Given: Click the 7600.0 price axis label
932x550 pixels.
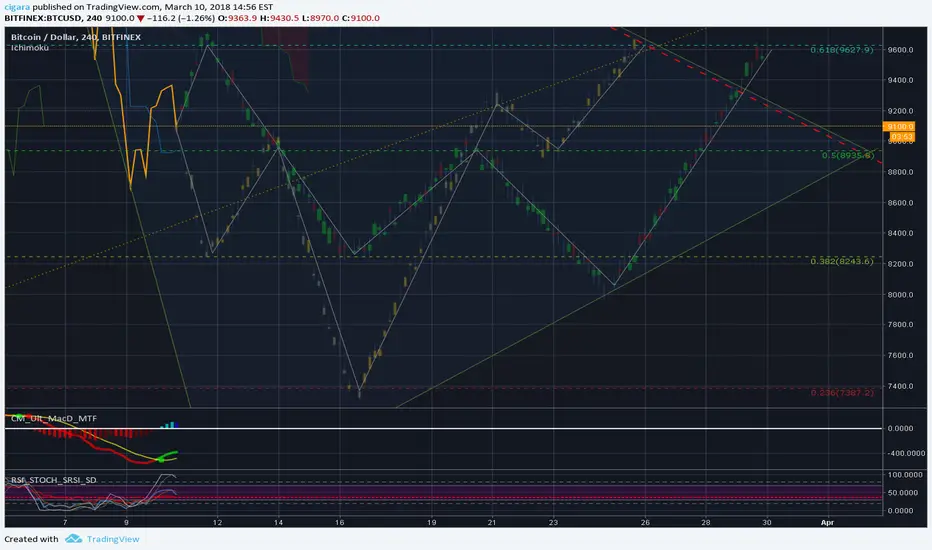Looking at the screenshot, I should click(900, 356).
